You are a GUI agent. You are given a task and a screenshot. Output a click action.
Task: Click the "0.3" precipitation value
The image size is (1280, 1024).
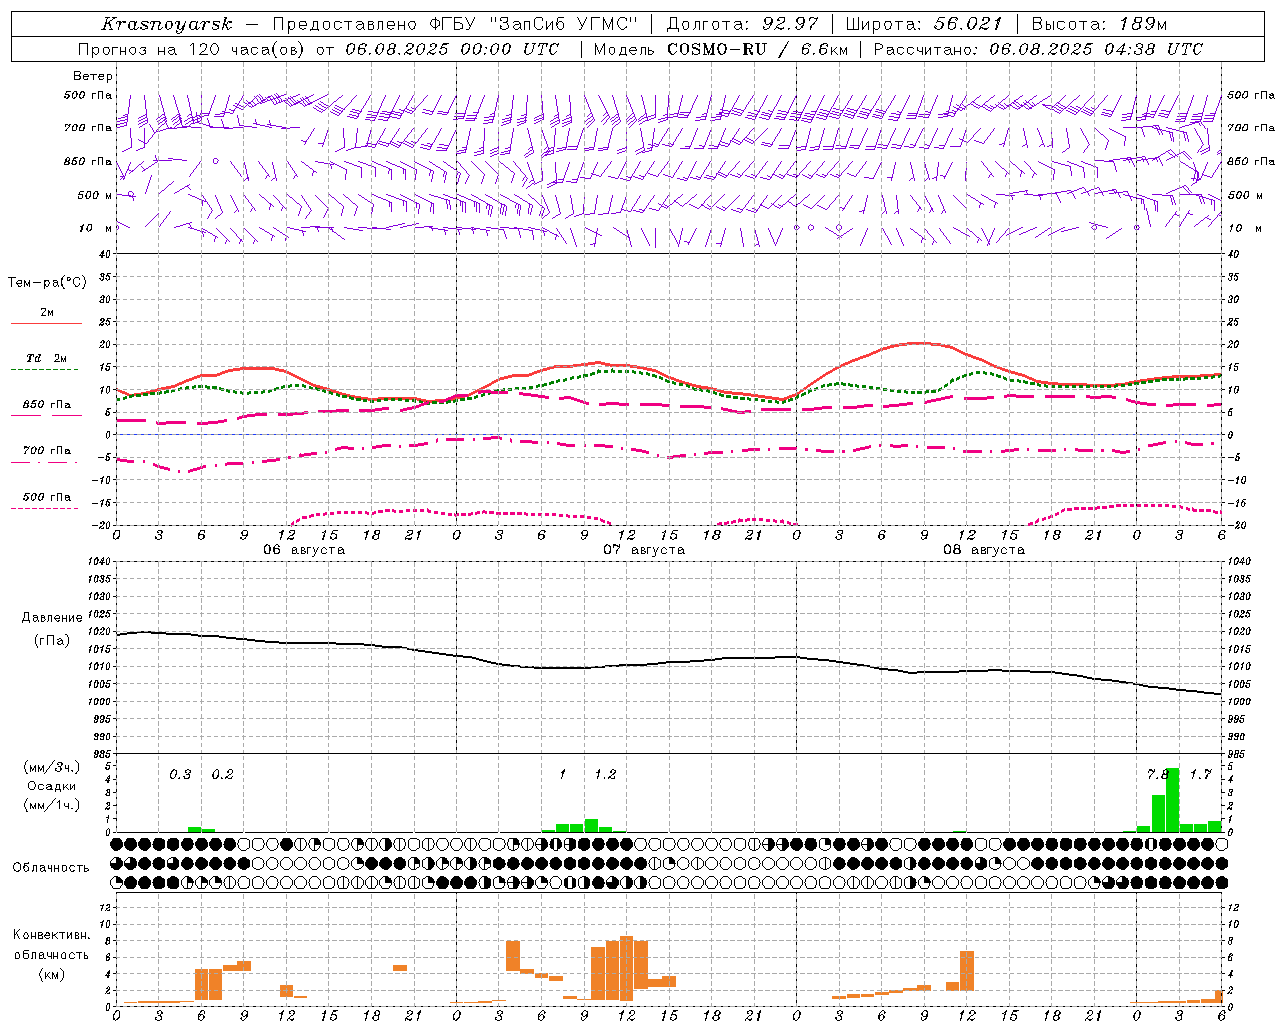[x=180, y=775]
